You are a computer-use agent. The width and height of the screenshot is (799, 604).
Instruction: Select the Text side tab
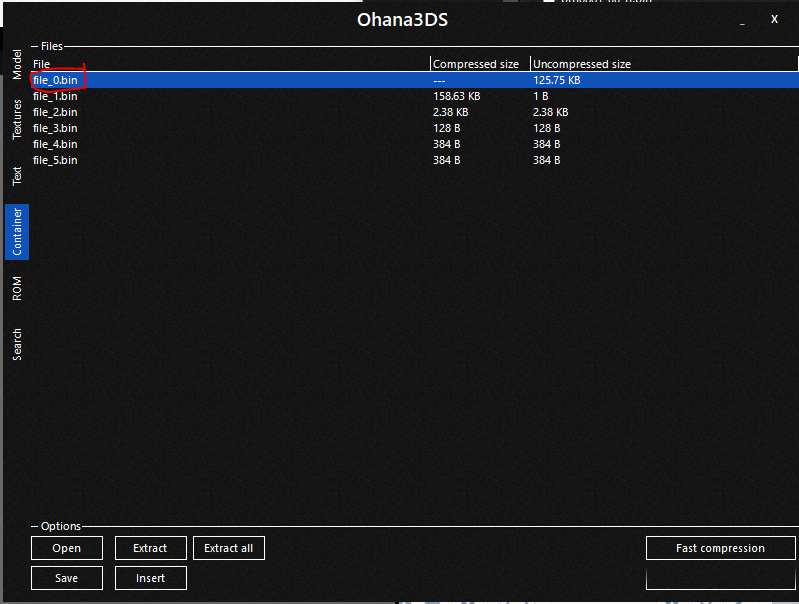(x=17, y=176)
